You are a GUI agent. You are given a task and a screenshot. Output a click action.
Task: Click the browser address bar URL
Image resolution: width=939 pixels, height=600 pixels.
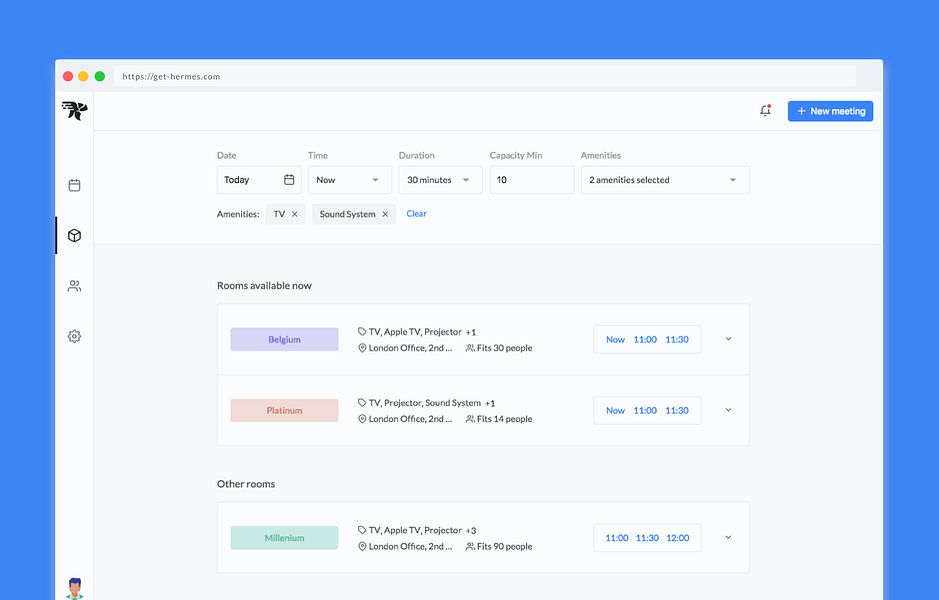pos(171,77)
